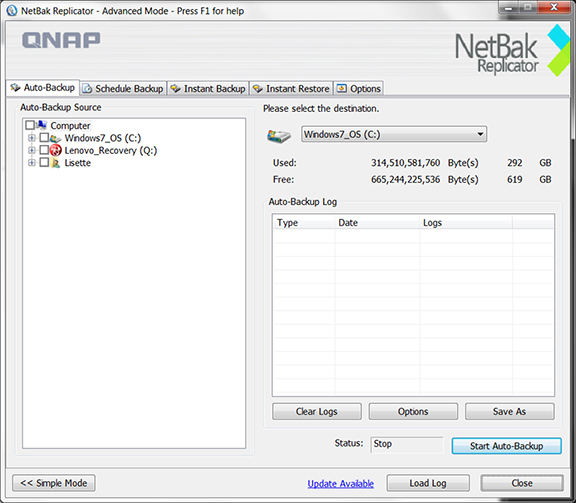Expand the Lenovo_Recovery (Q:) tree node
The image size is (576, 503).
[32, 150]
